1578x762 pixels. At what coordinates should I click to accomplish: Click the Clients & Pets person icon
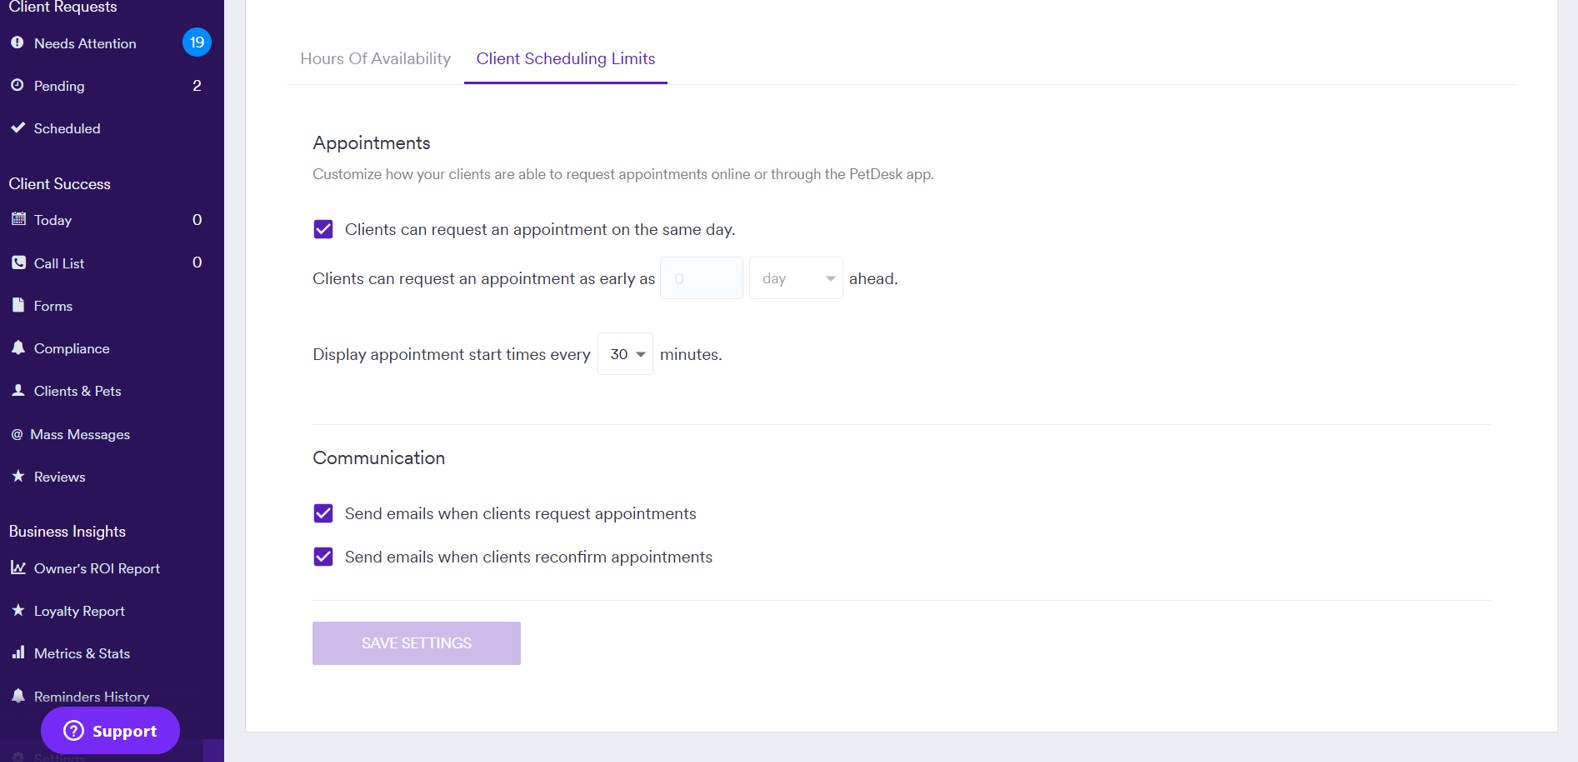point(18,390)
